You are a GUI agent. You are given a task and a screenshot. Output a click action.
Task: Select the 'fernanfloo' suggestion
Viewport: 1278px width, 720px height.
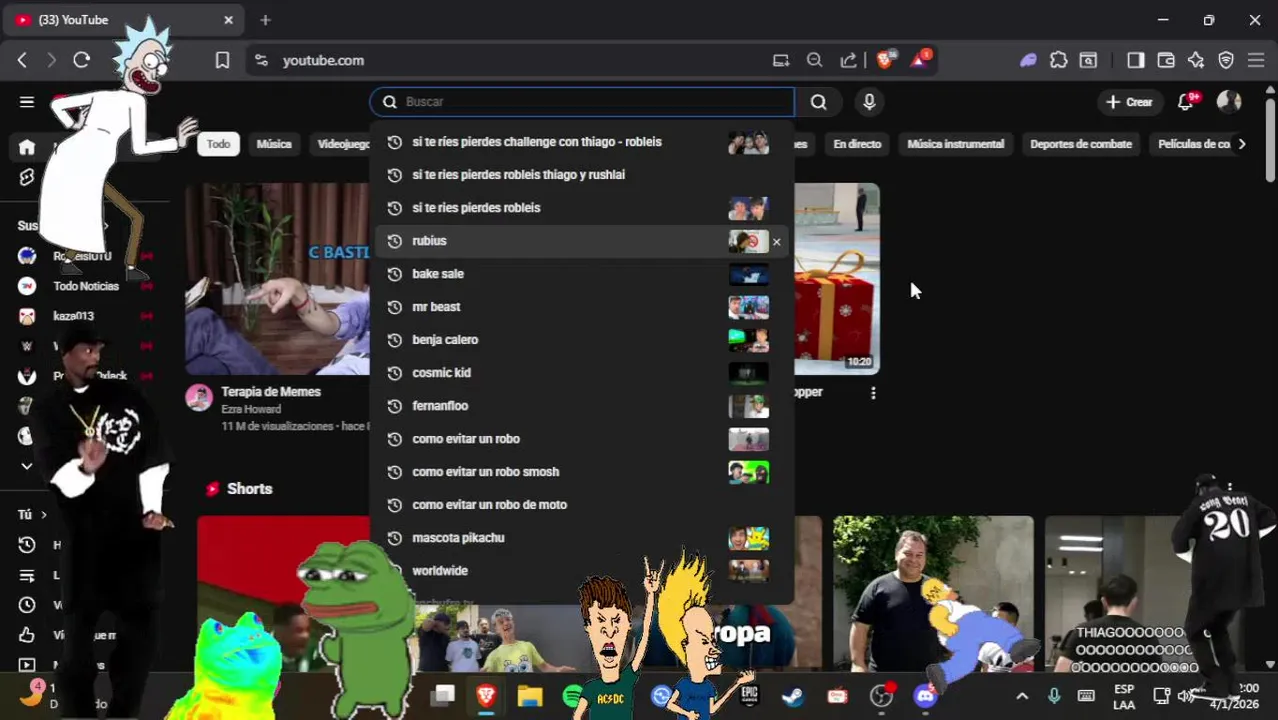pos(583,406)
